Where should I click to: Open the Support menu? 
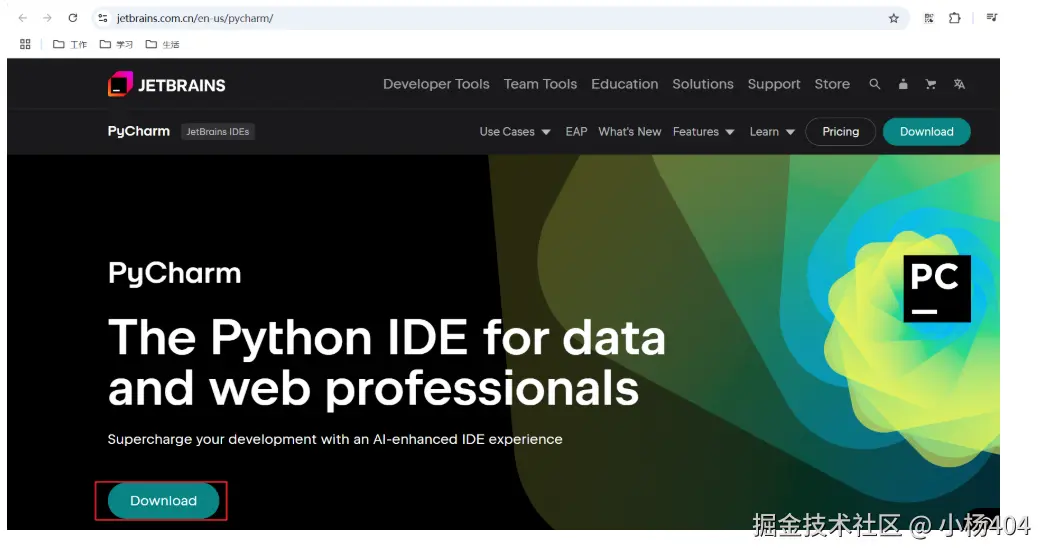pyautogui.click(x=773, y=84)
